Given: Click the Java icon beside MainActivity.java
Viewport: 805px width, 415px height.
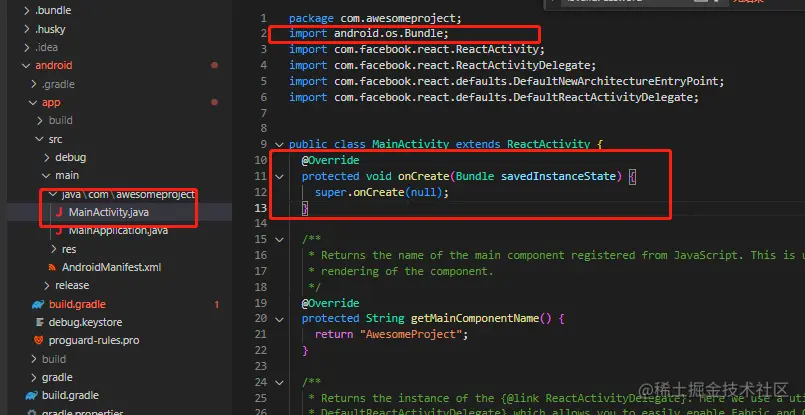Looking at the screenshot, I should 59,212.
